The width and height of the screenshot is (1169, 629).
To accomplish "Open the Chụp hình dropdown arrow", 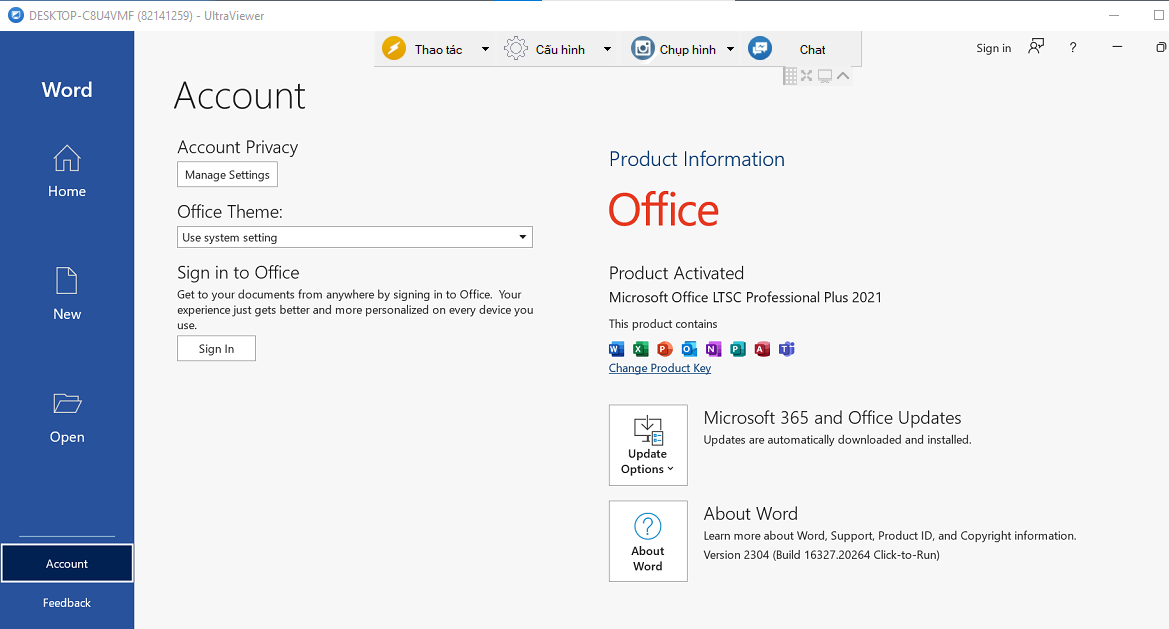I will [x=731, y=49].
